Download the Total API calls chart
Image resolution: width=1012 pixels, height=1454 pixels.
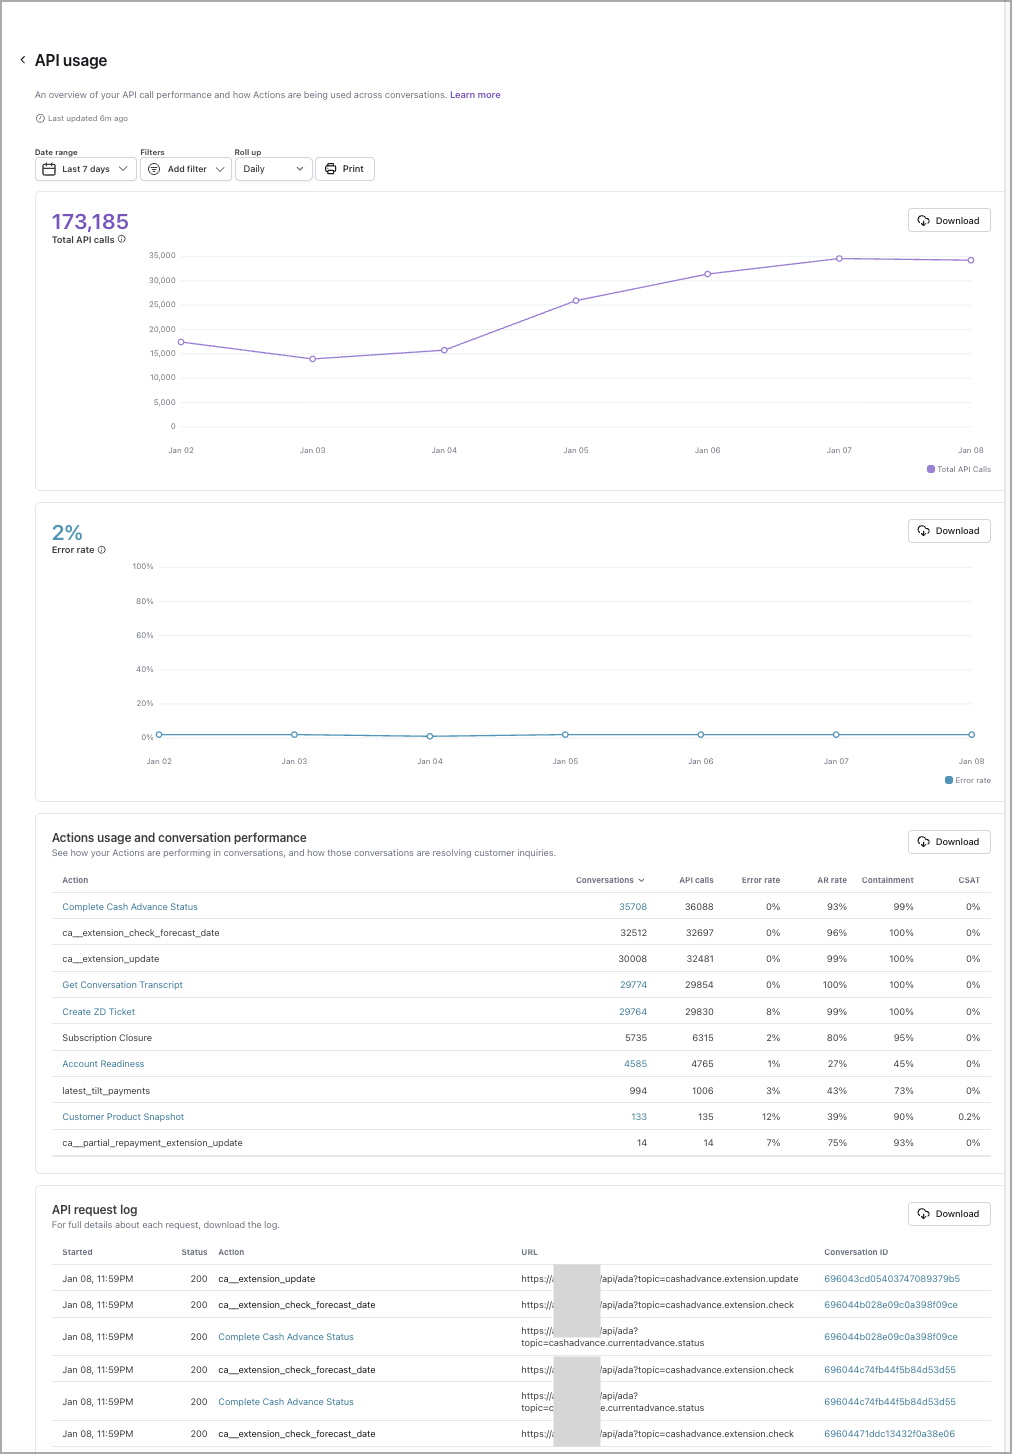[948, 221]
